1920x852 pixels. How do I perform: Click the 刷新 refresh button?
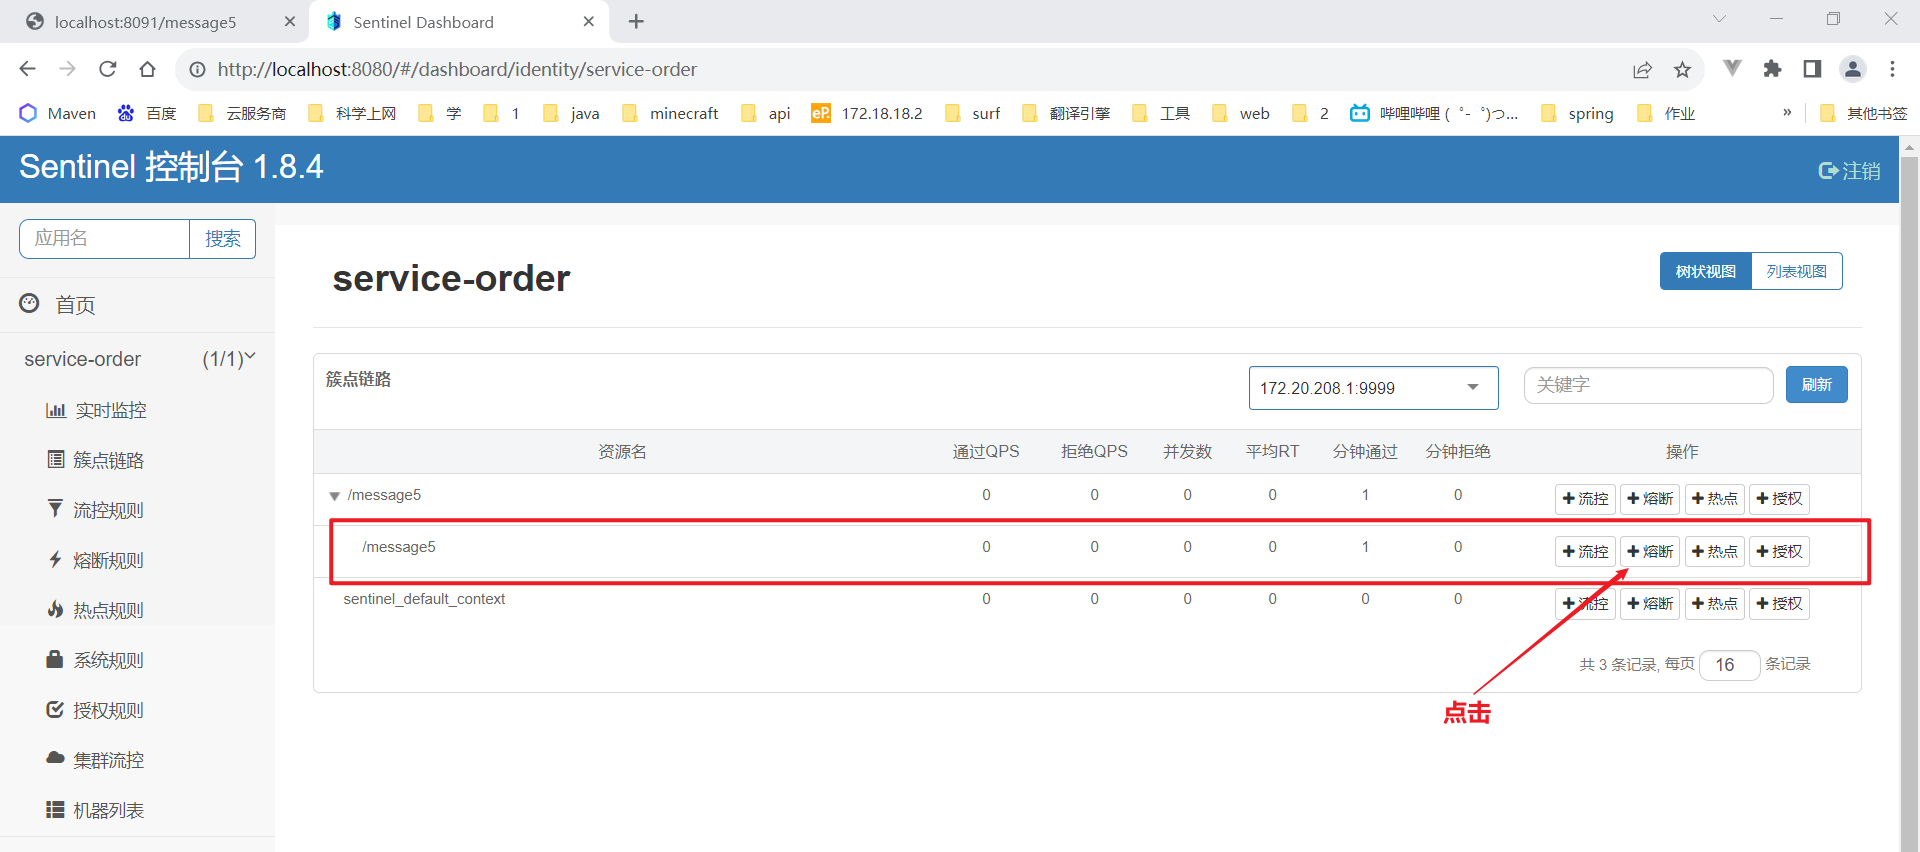coord(1817,385)
